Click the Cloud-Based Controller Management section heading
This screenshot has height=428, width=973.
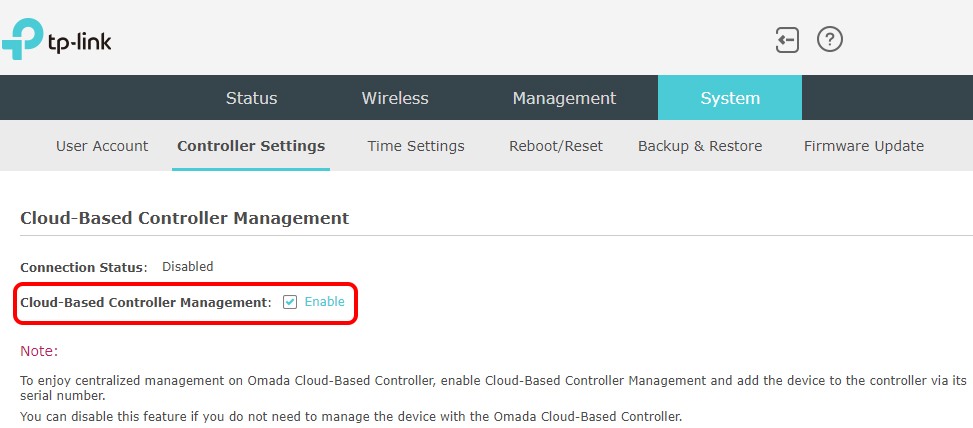coord(184,218)
